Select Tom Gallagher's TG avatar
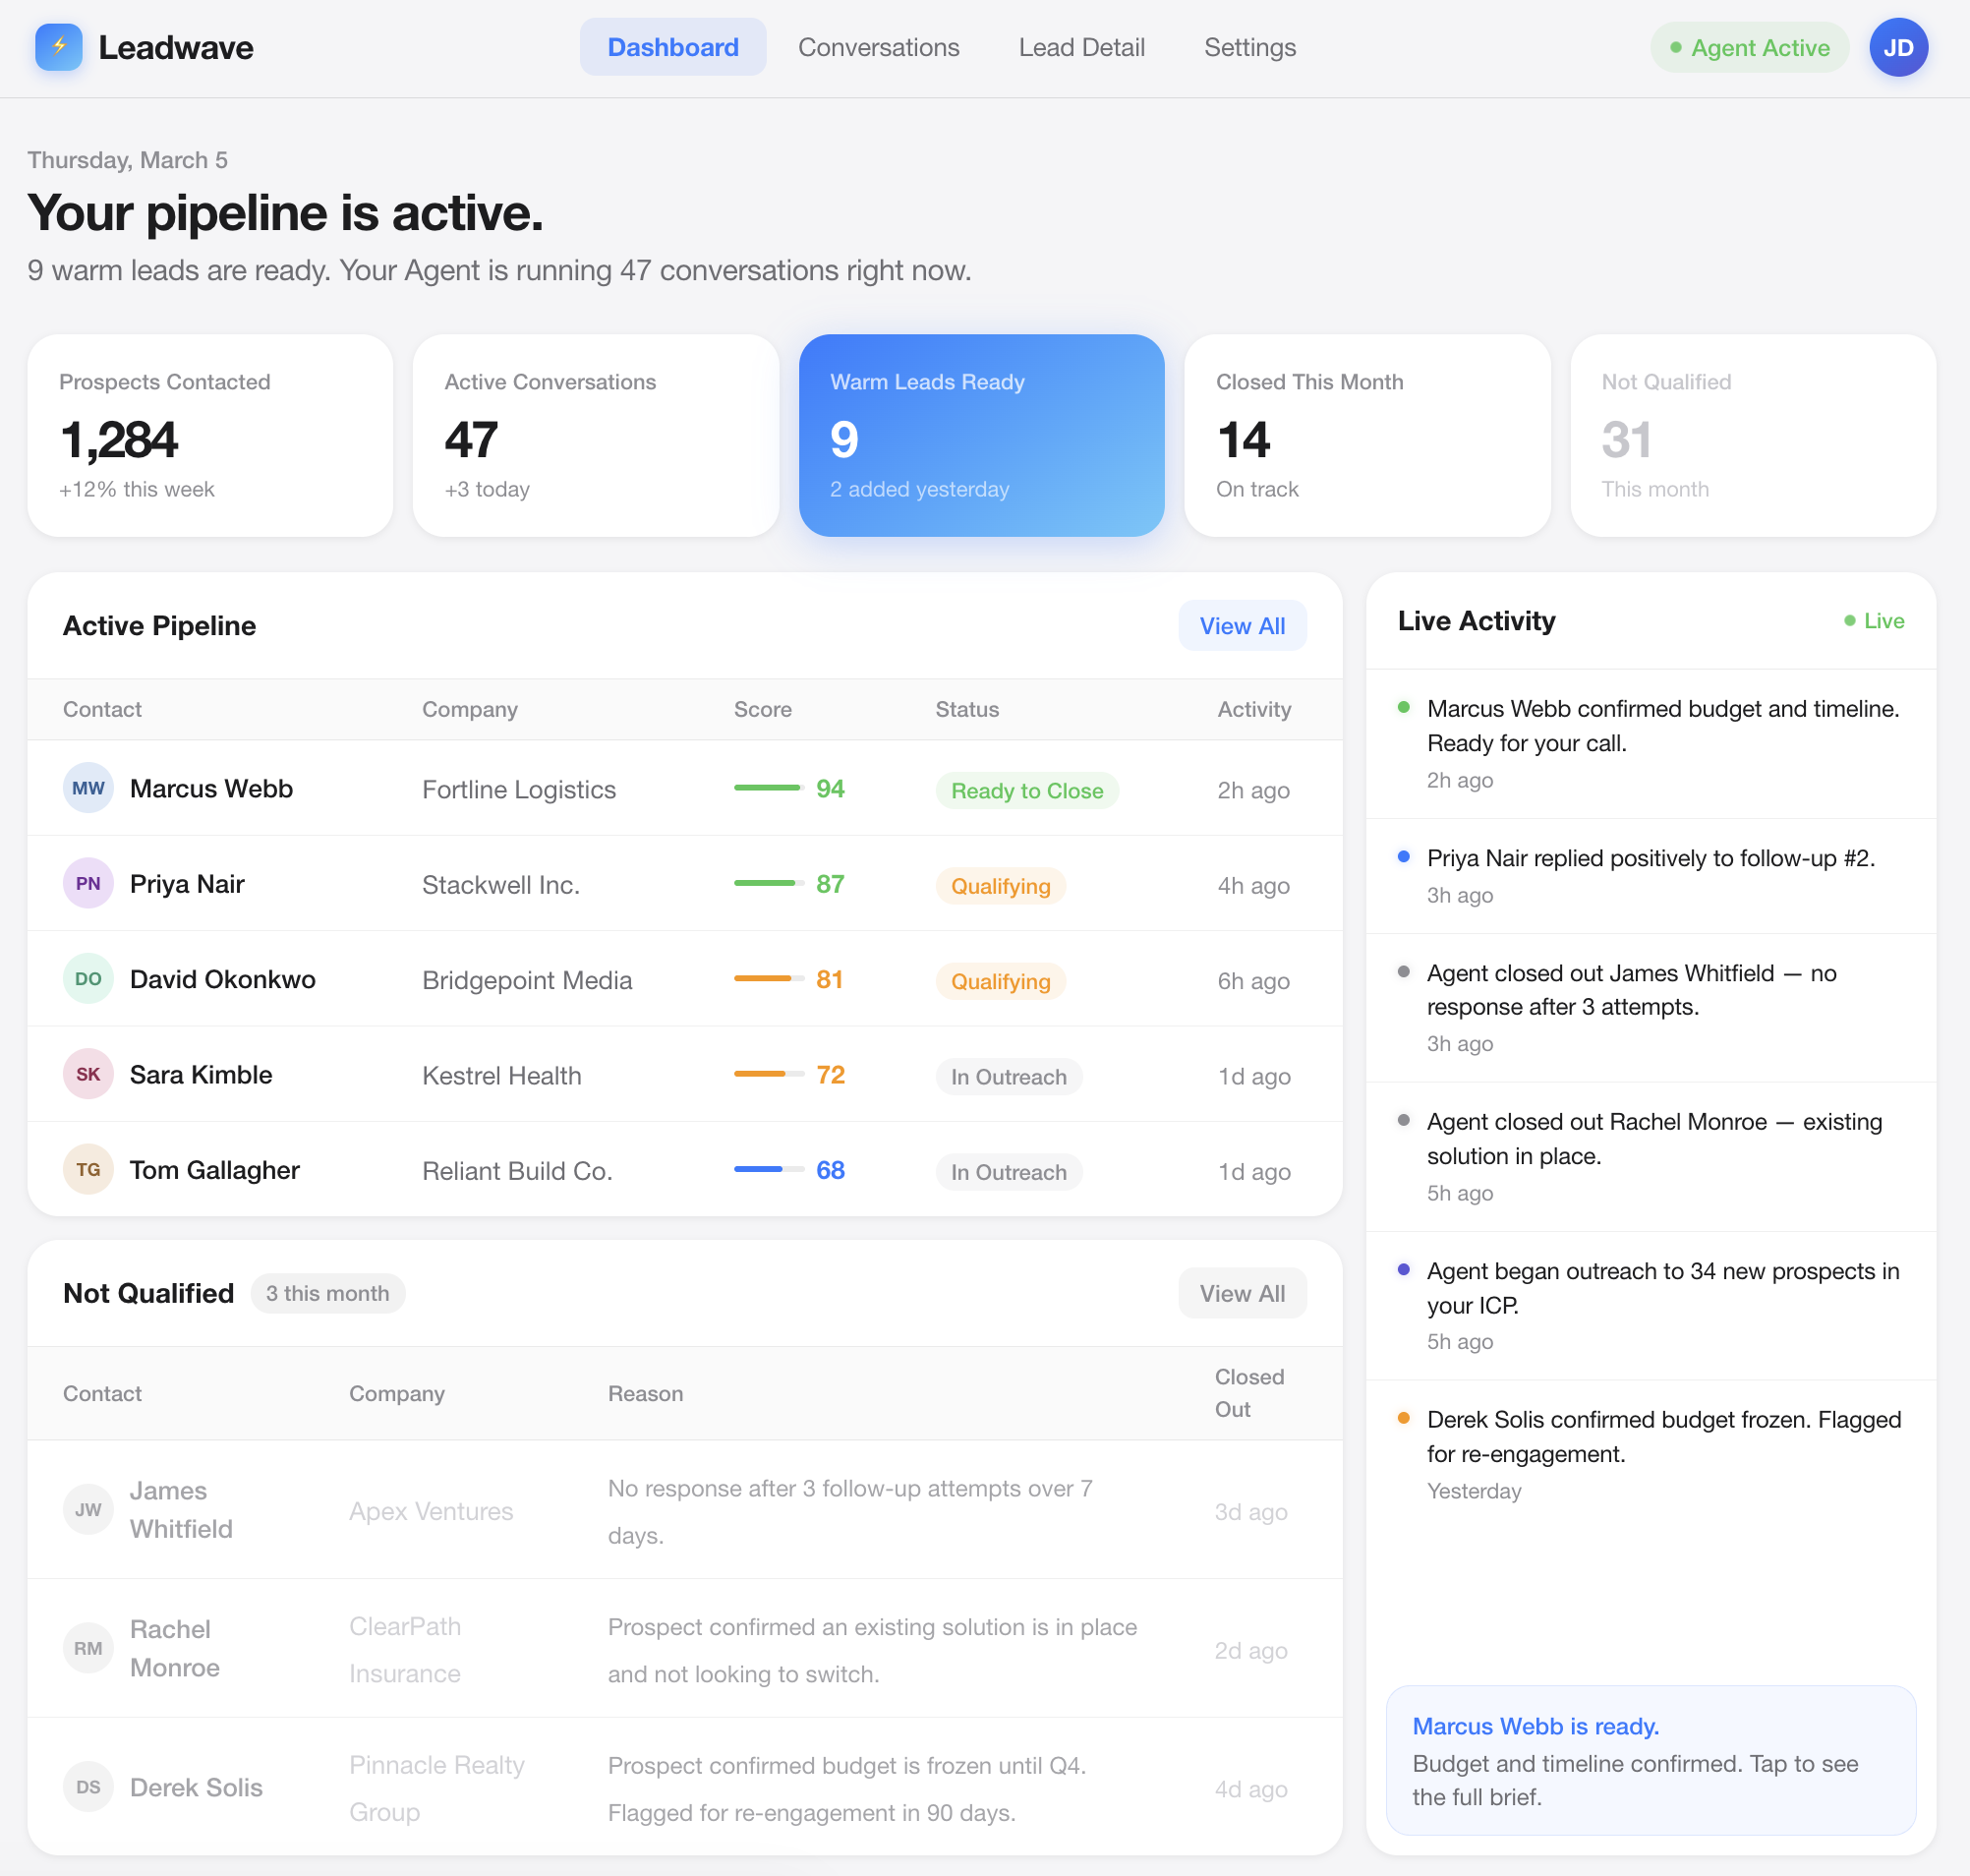 pyautogui.click(x=88, y=1169)
